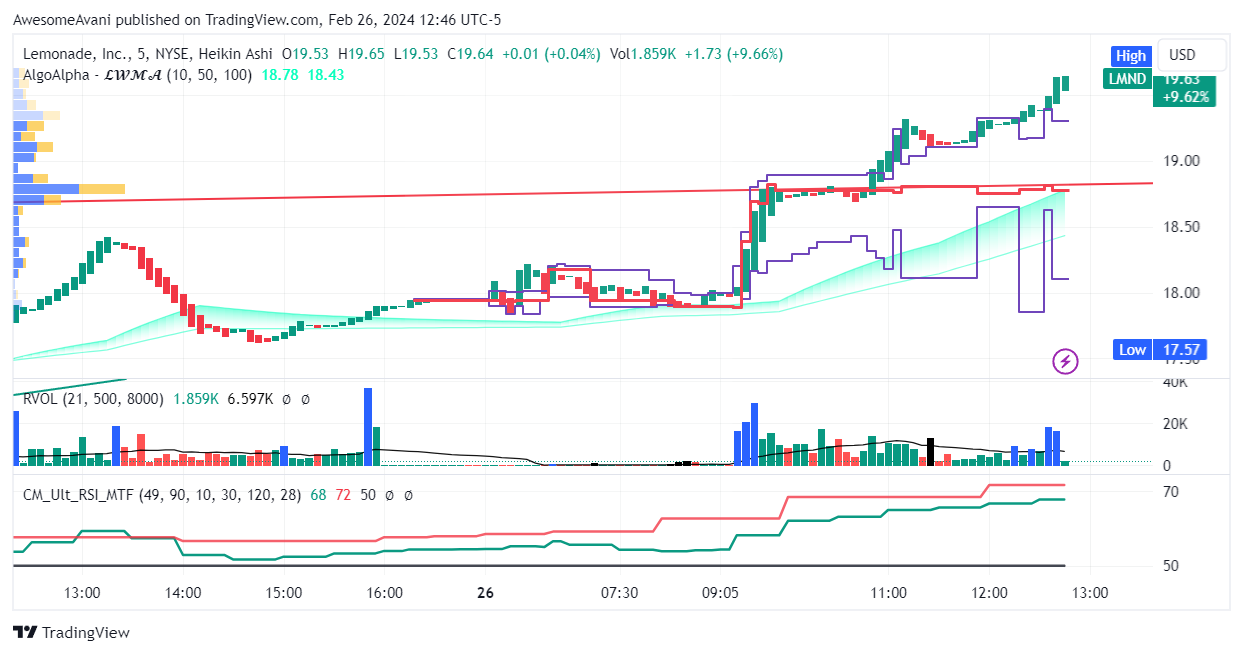The height and width of the screenshot is (654, 1243).
Task: Click the 18.00 price axis label
Action: (1179, 292)
